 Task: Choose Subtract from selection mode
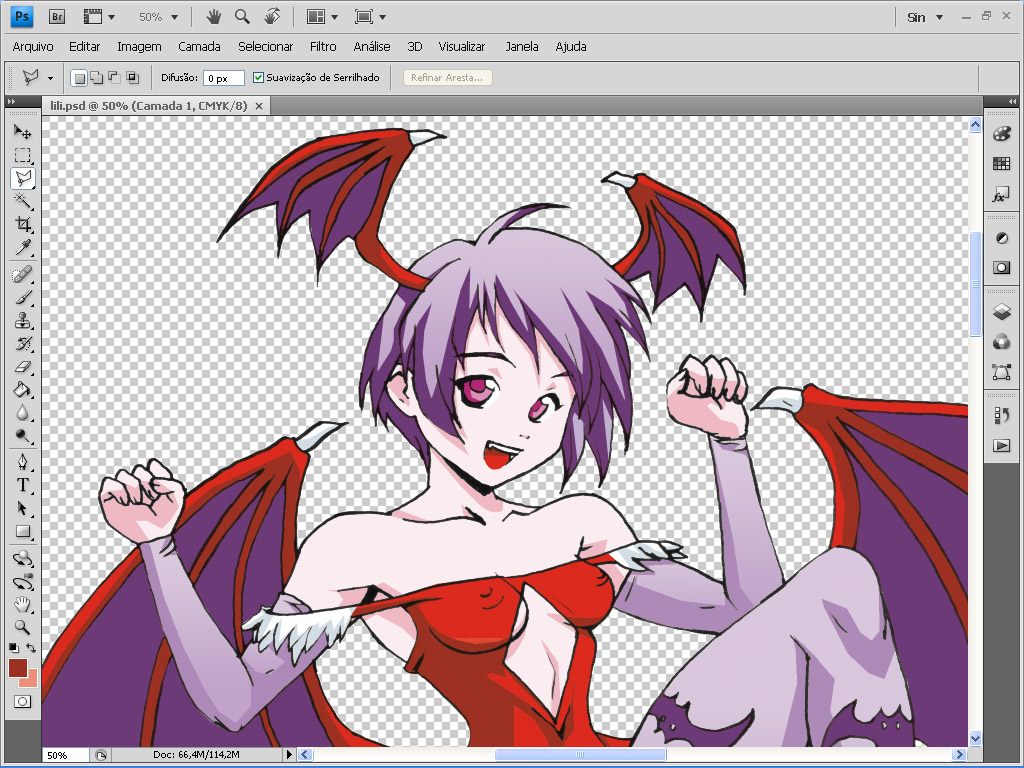tap(114, 78)
